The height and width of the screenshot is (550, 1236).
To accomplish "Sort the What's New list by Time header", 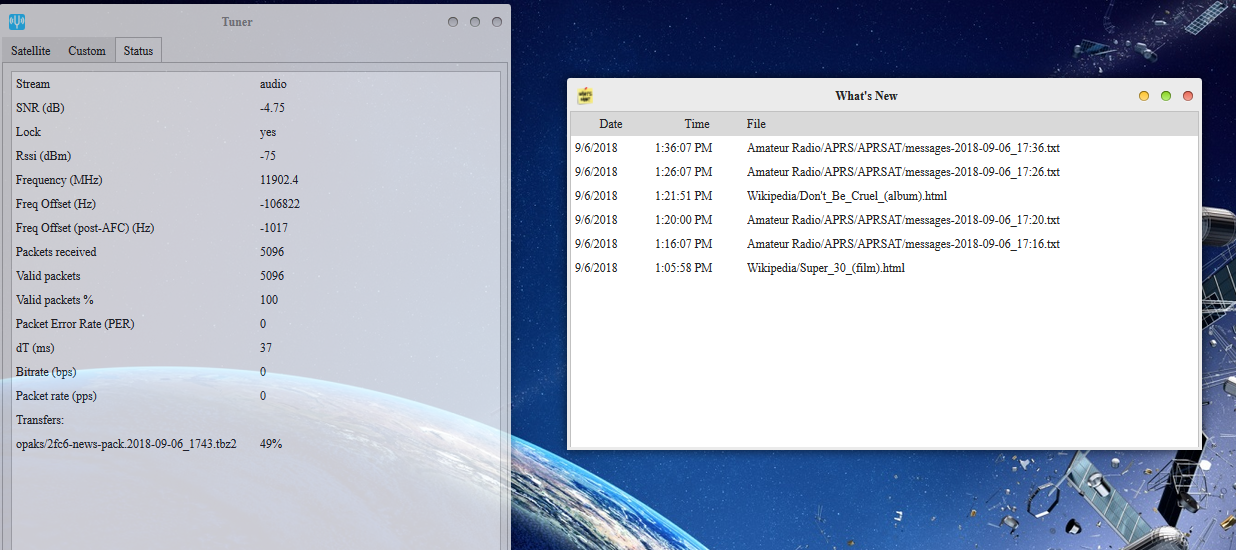I will [697, 124].
